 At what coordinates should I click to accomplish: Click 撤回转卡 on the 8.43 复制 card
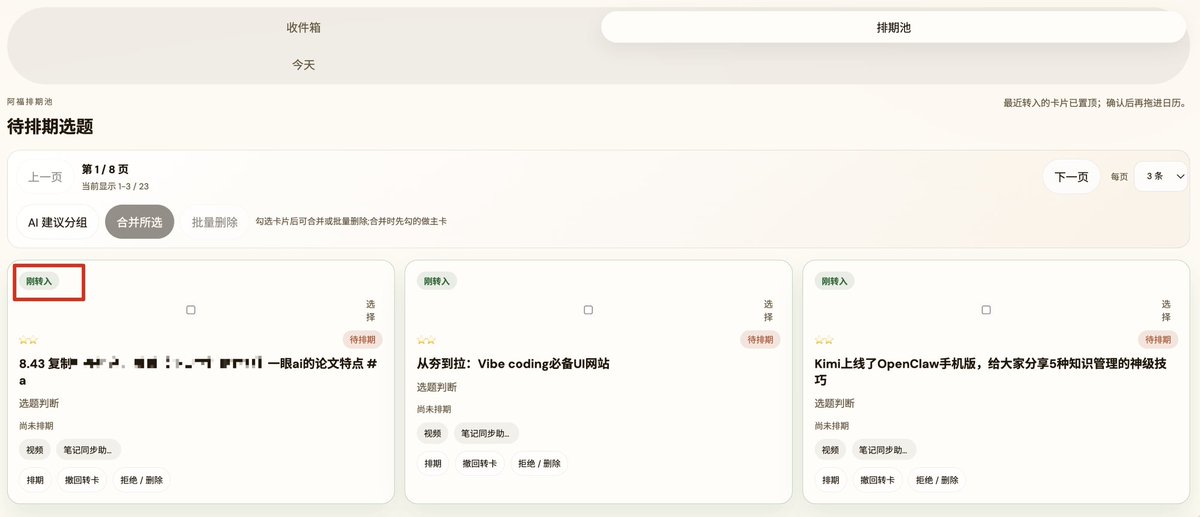point(82,480)
